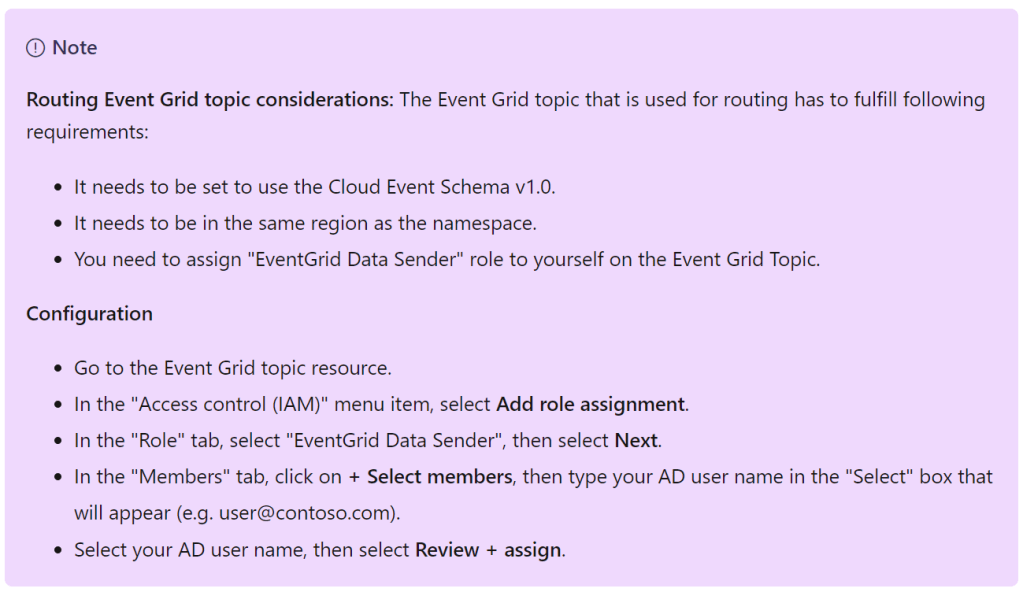
Task: Click the bold "Next" word
Action: 636,441
